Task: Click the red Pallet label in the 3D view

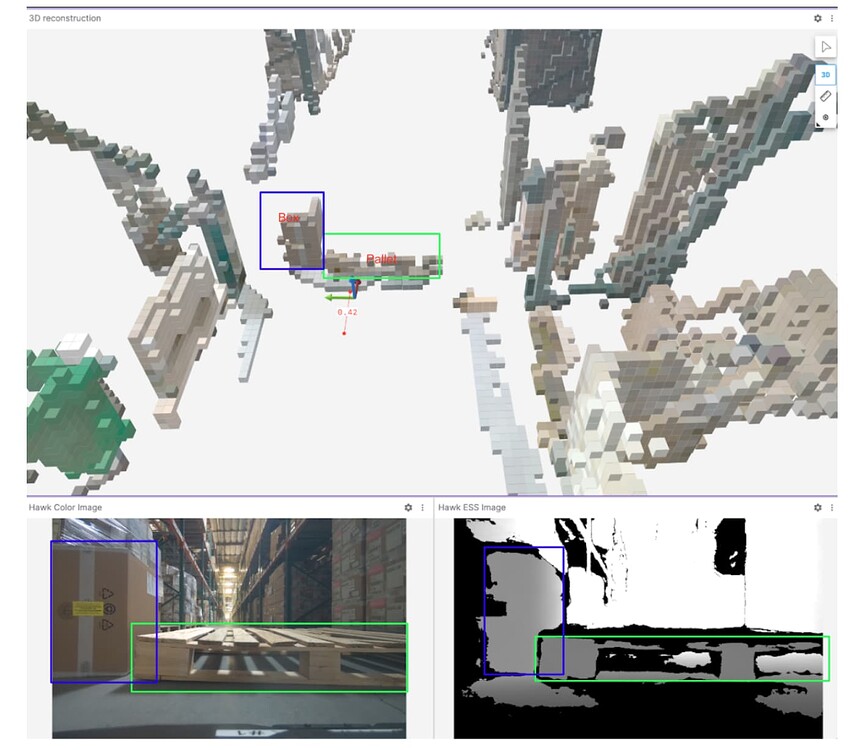Action: tap(382, 258)
